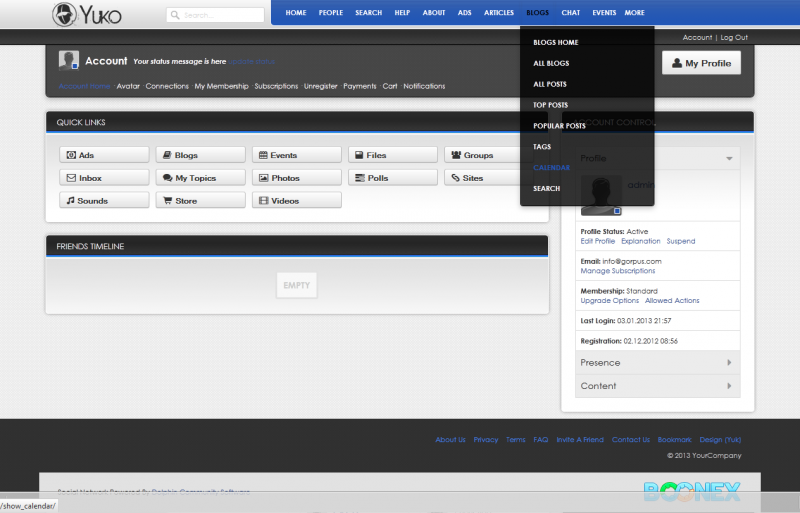
Task: Click the Log Out link
Action: [734, 37]
